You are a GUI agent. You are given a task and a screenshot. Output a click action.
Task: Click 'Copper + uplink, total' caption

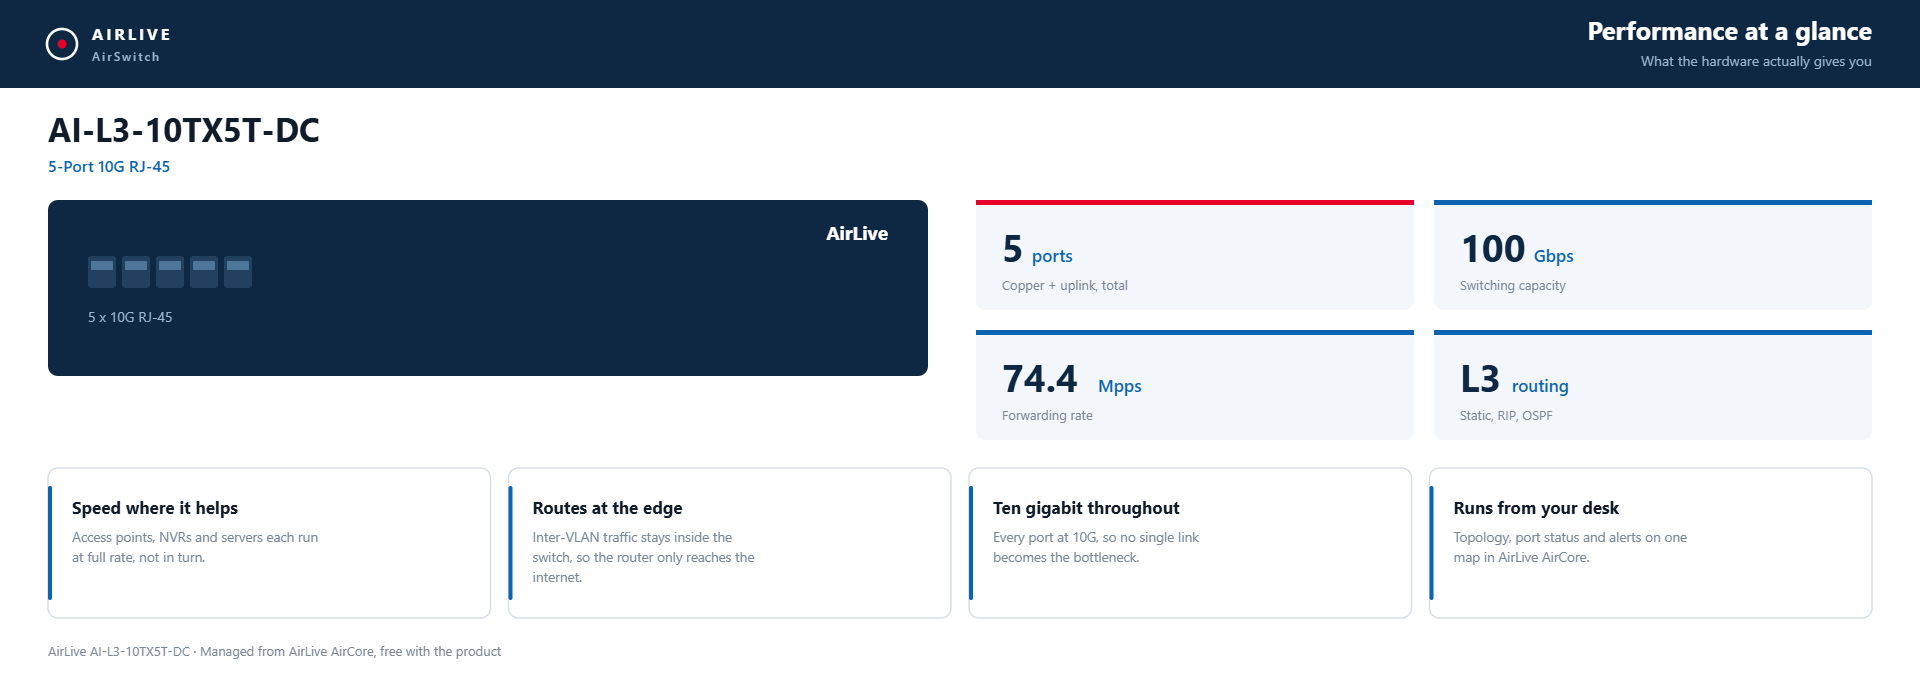point(1065,285)
